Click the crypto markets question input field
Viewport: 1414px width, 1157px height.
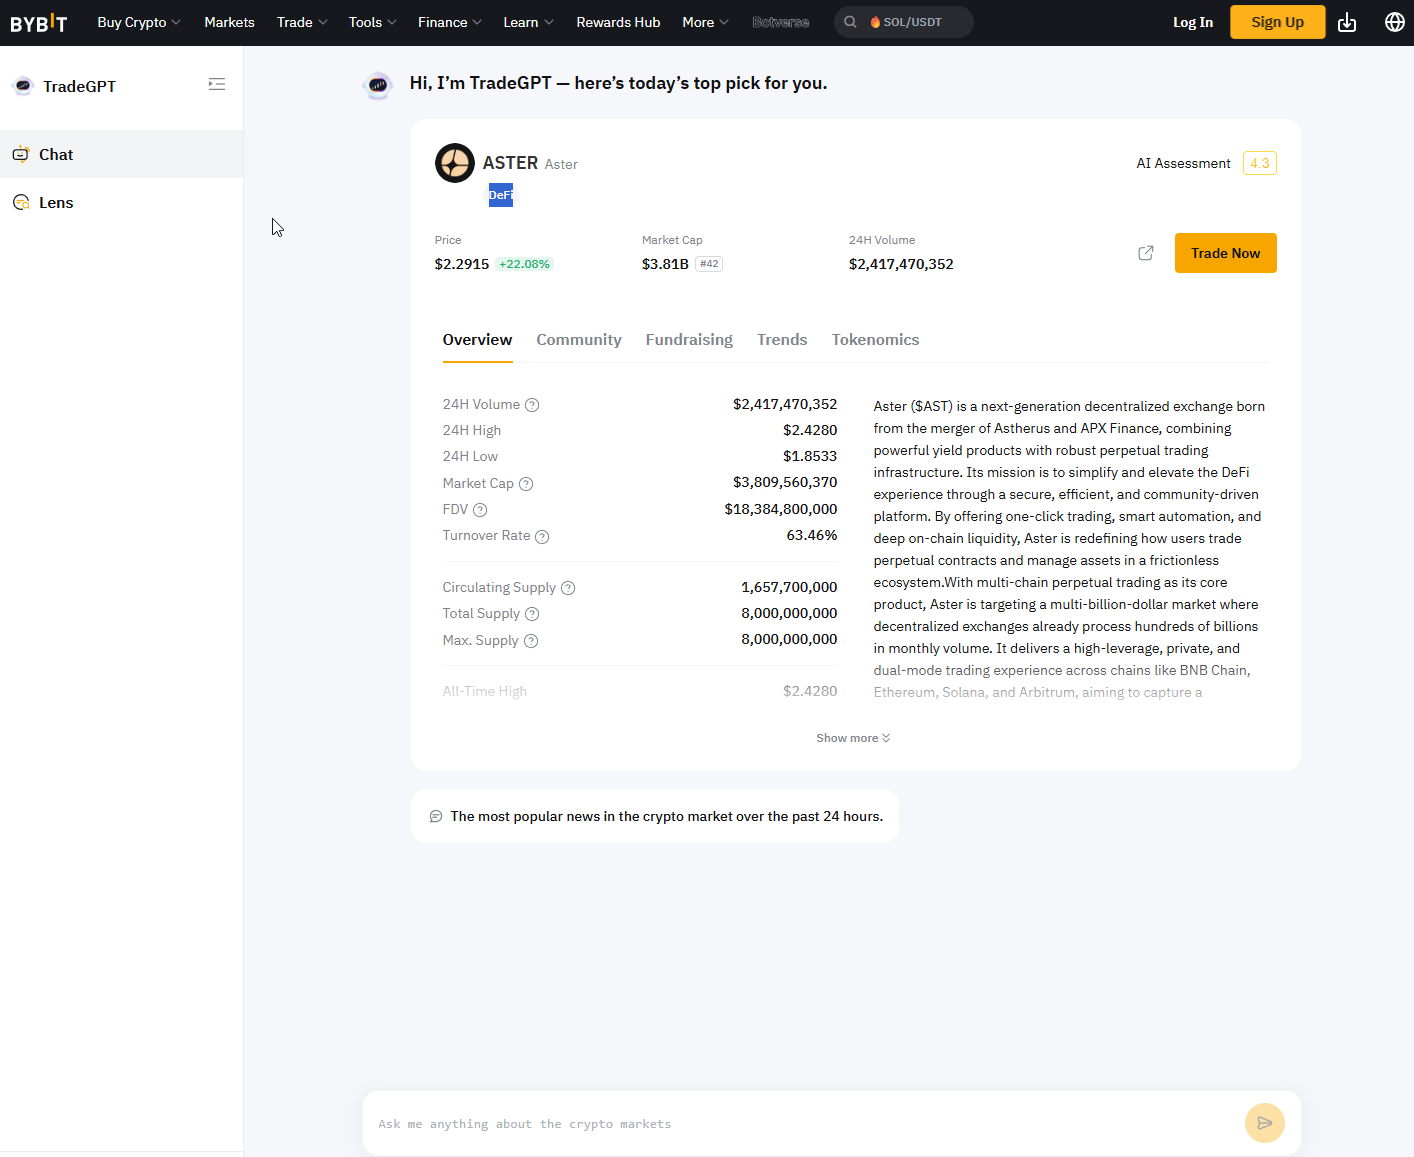tap(800, 1124)
